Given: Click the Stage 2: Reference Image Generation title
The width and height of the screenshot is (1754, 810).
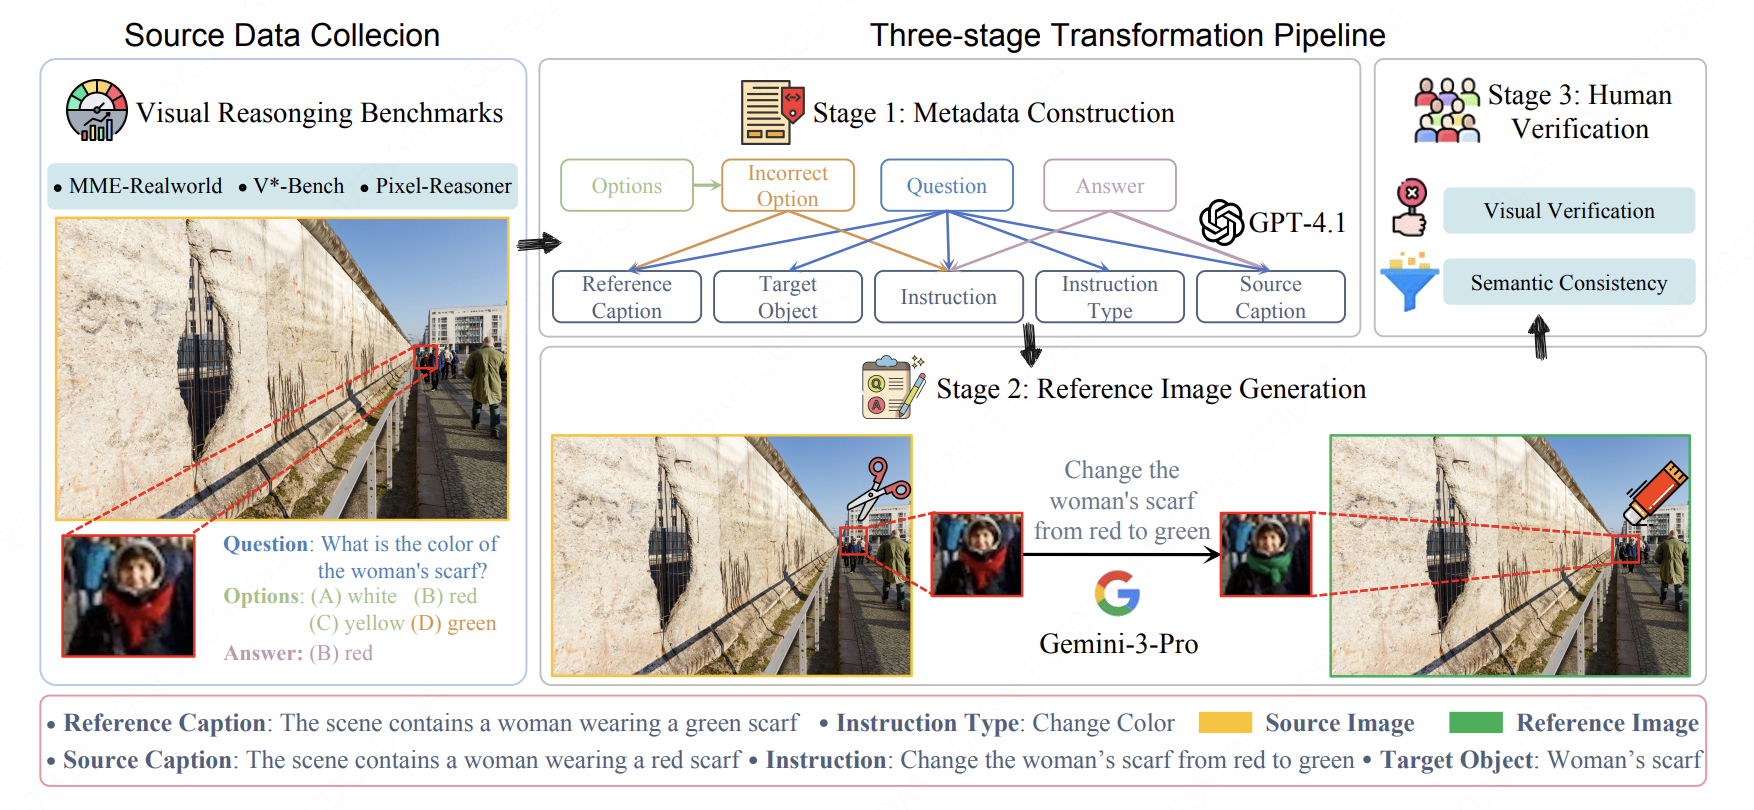Looking at the screenshot, I should pos(1151,388).
